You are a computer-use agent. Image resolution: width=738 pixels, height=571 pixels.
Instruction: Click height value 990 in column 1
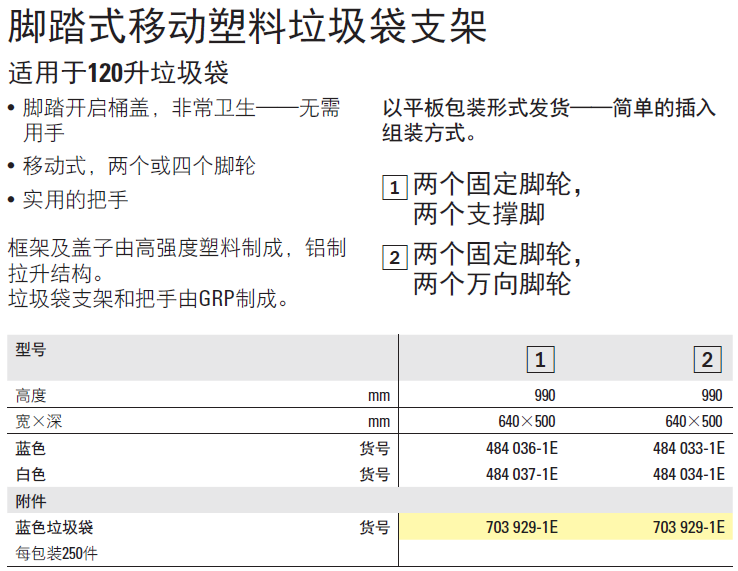click(x=545, y=395)
